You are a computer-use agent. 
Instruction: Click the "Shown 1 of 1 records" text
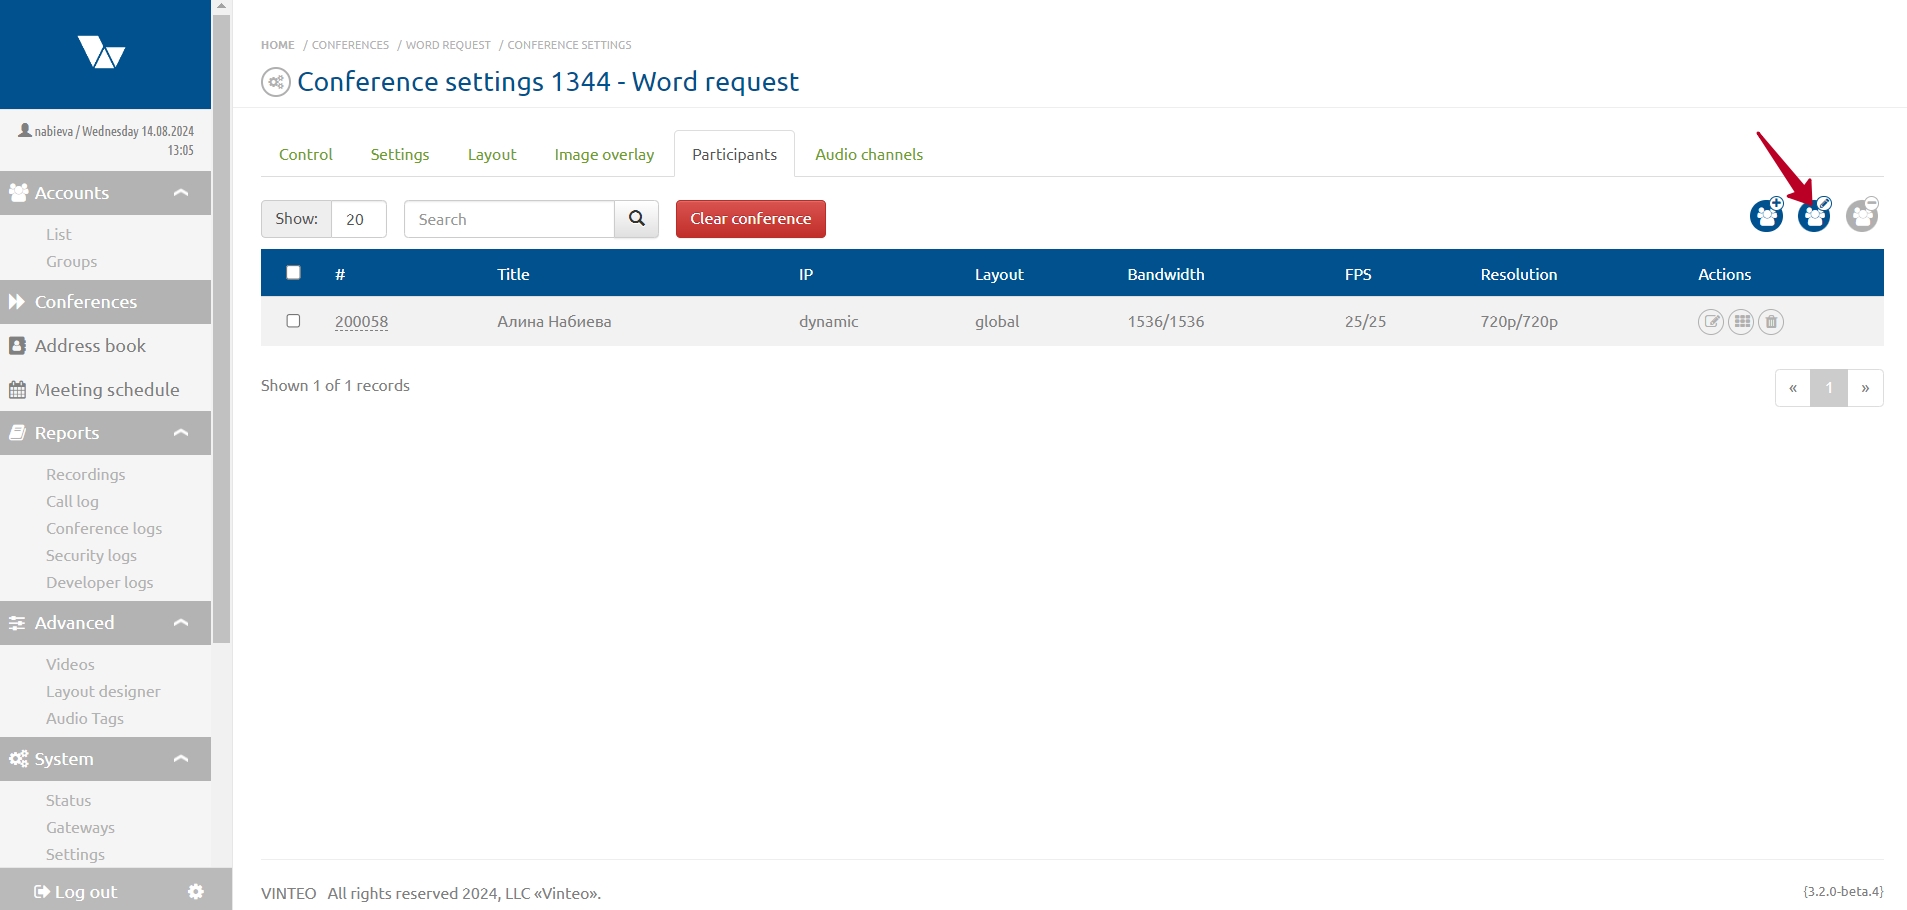tap(335, 386)
